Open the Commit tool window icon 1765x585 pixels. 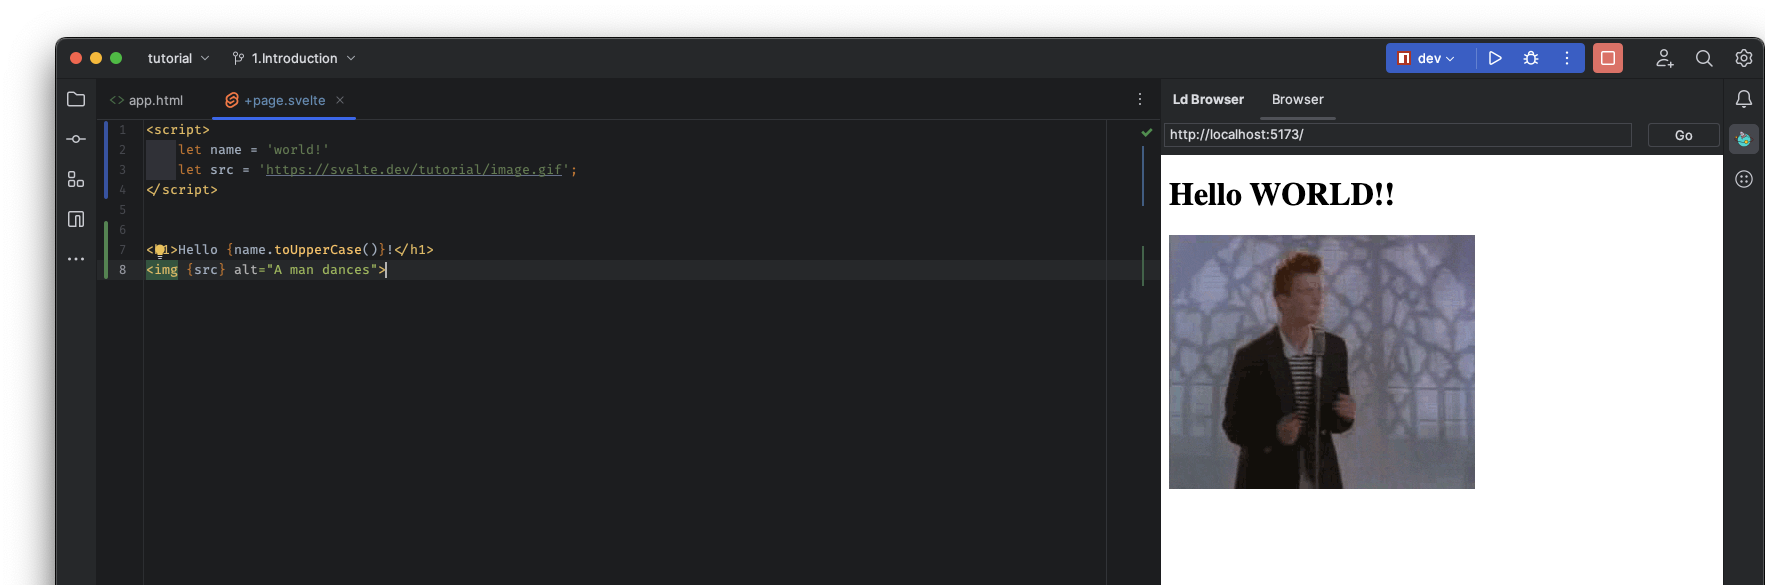click(76, 139)
